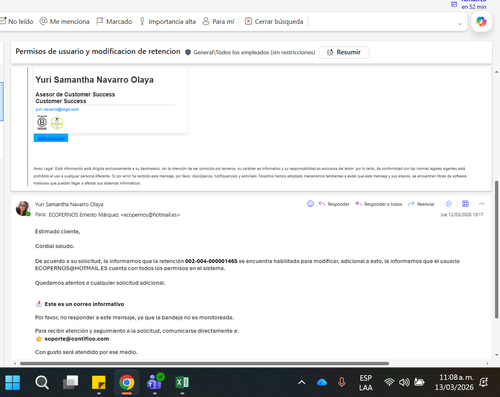Click the calendar reminder icon at top
This screenshot has width=500, height=397.
[454, 4]
